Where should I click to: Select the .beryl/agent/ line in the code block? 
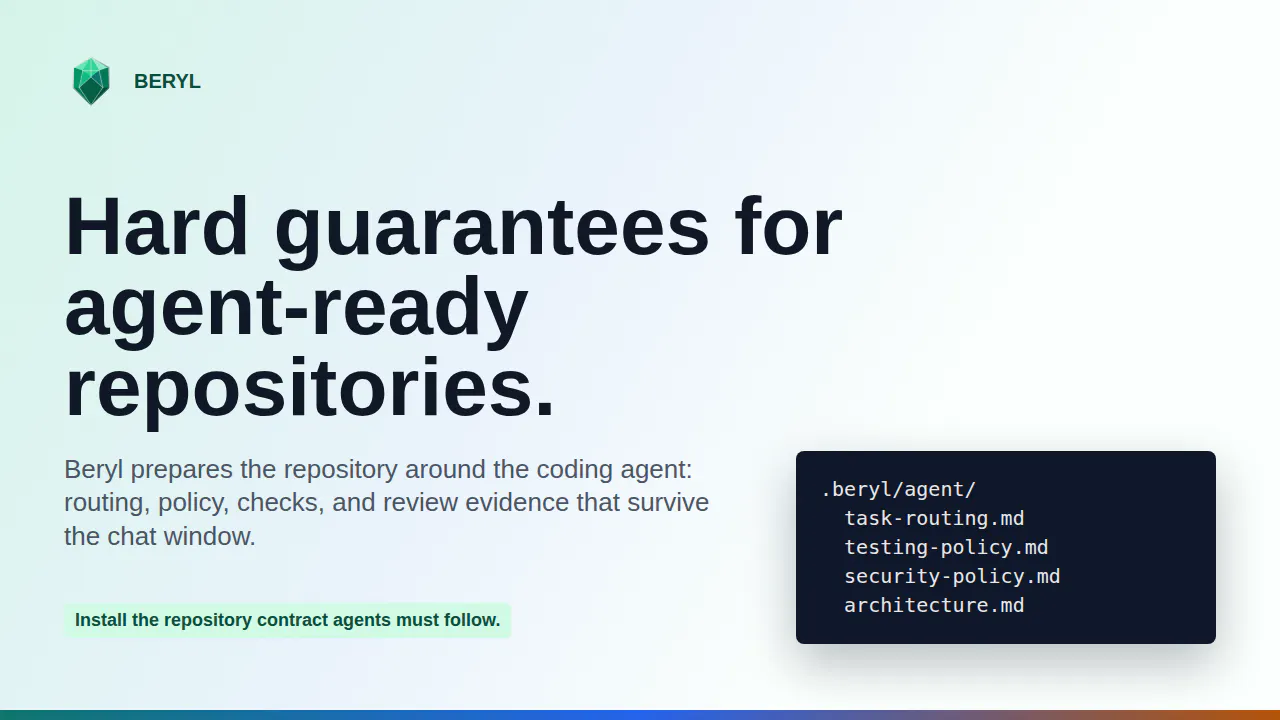click(898, 490)
